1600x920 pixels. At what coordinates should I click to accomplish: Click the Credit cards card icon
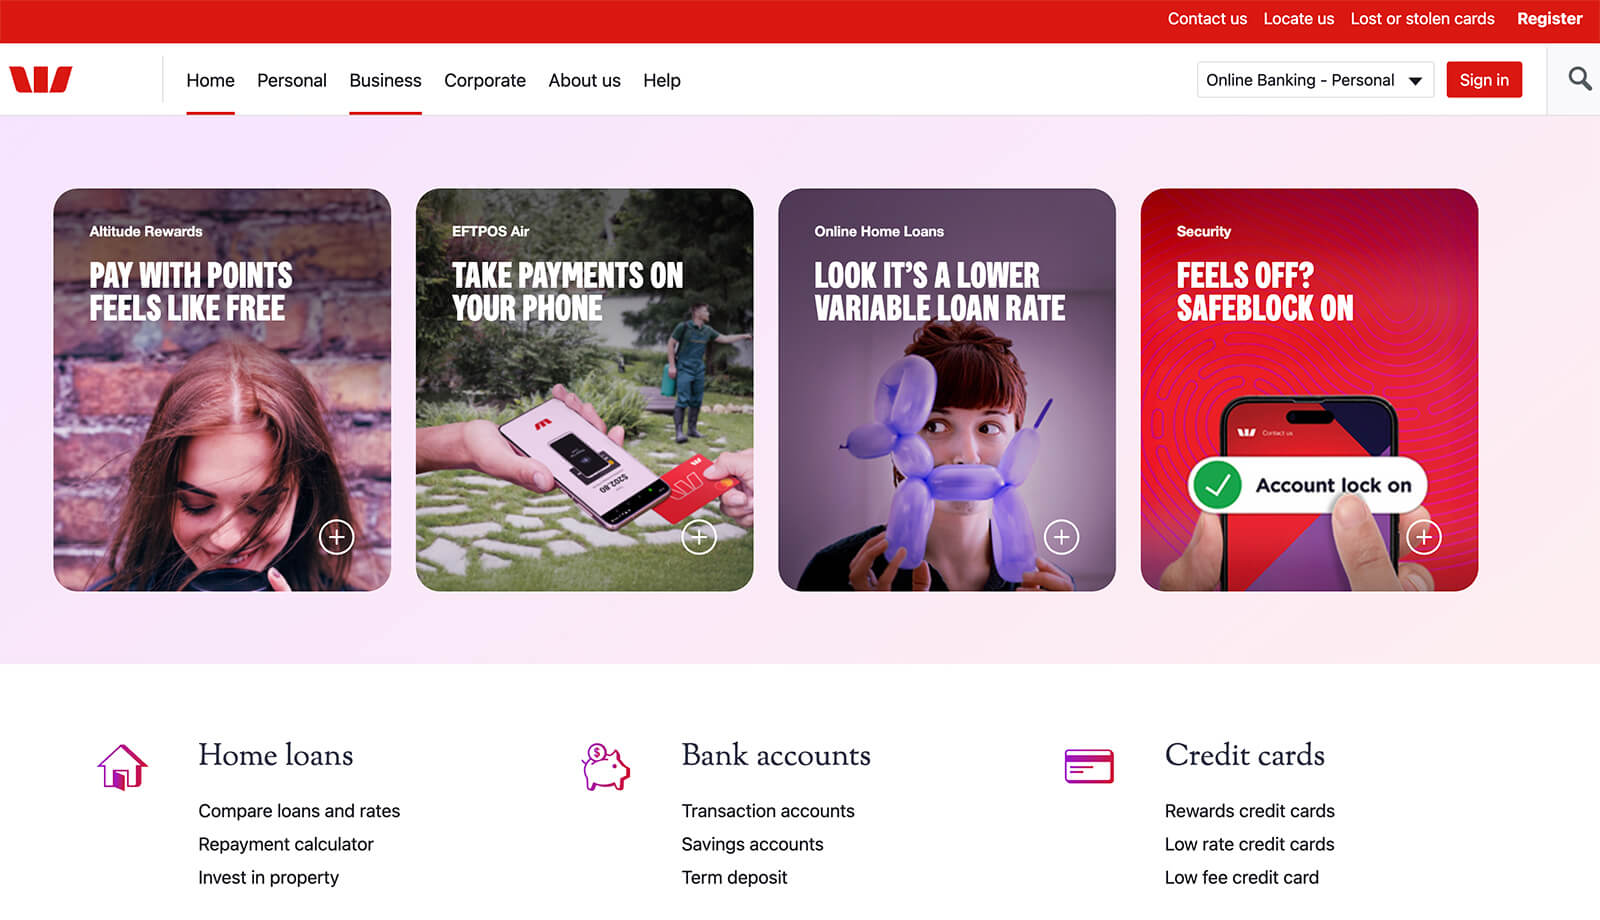tap(1089, 766)
